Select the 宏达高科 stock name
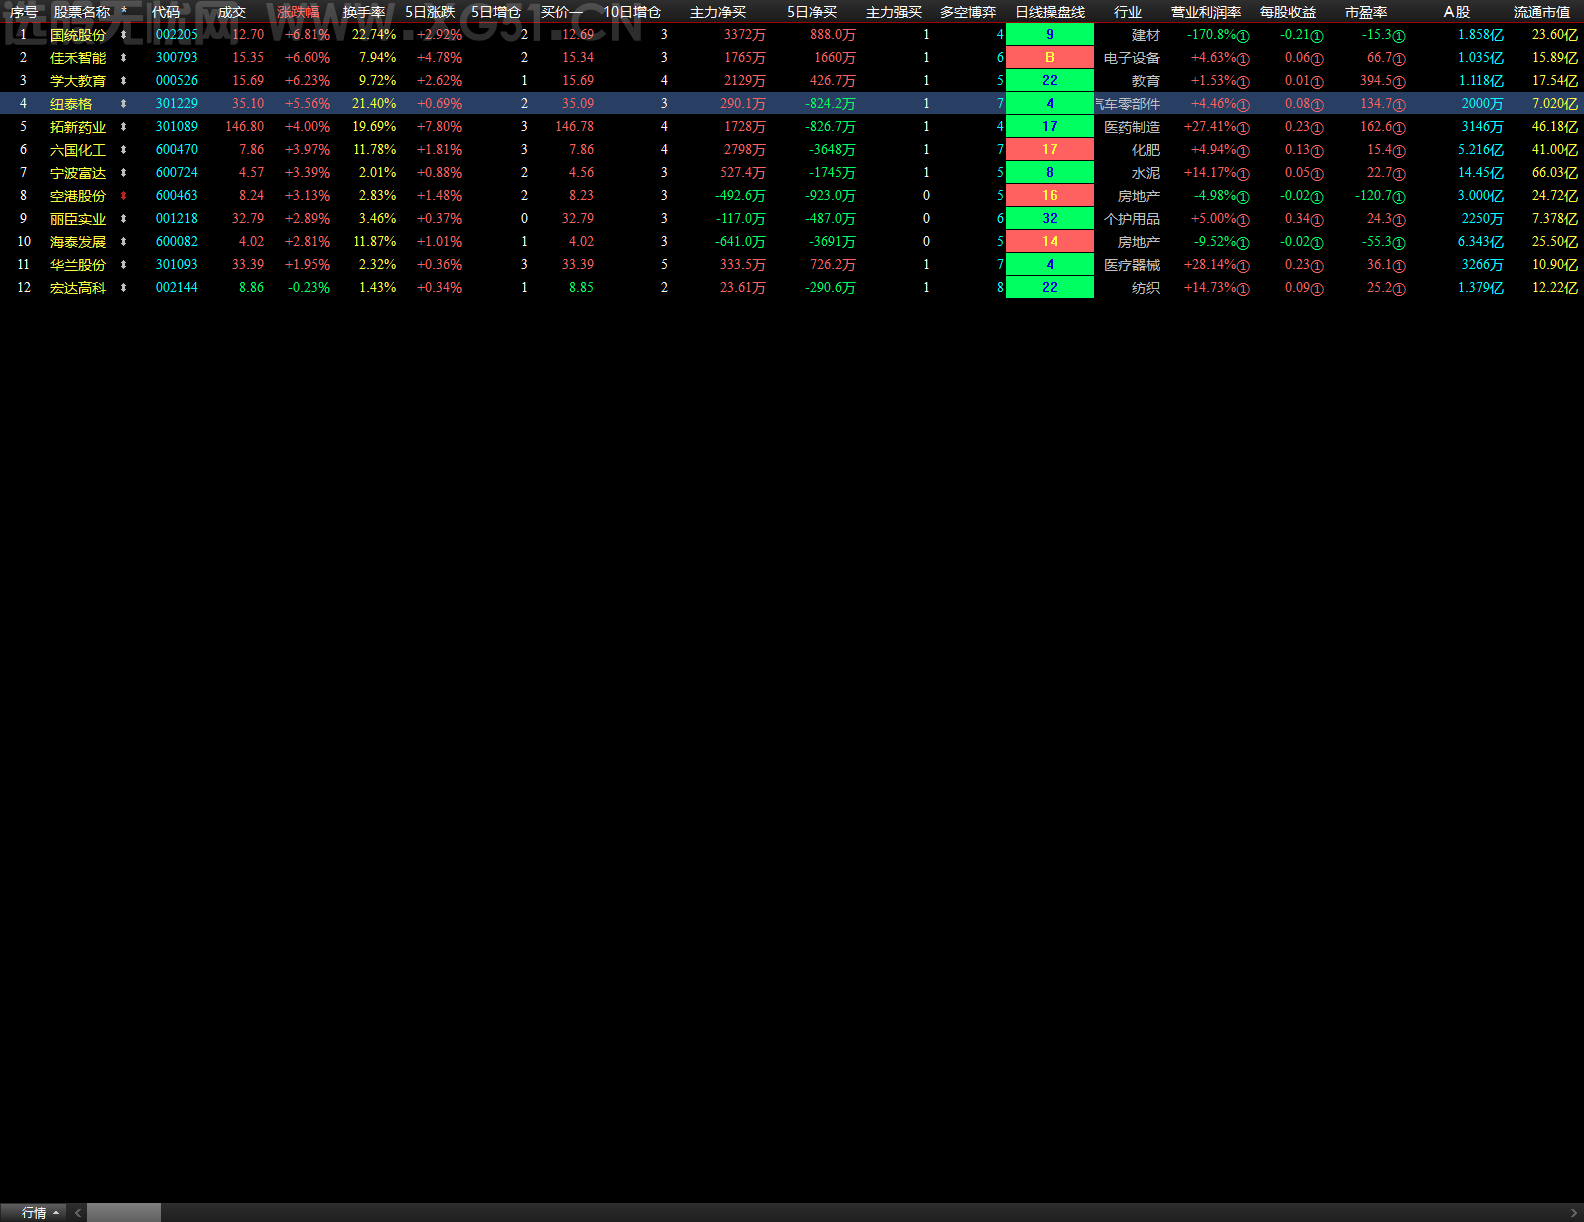The width and height of the screenshot is (1584, 1222). tap(78, 288)
